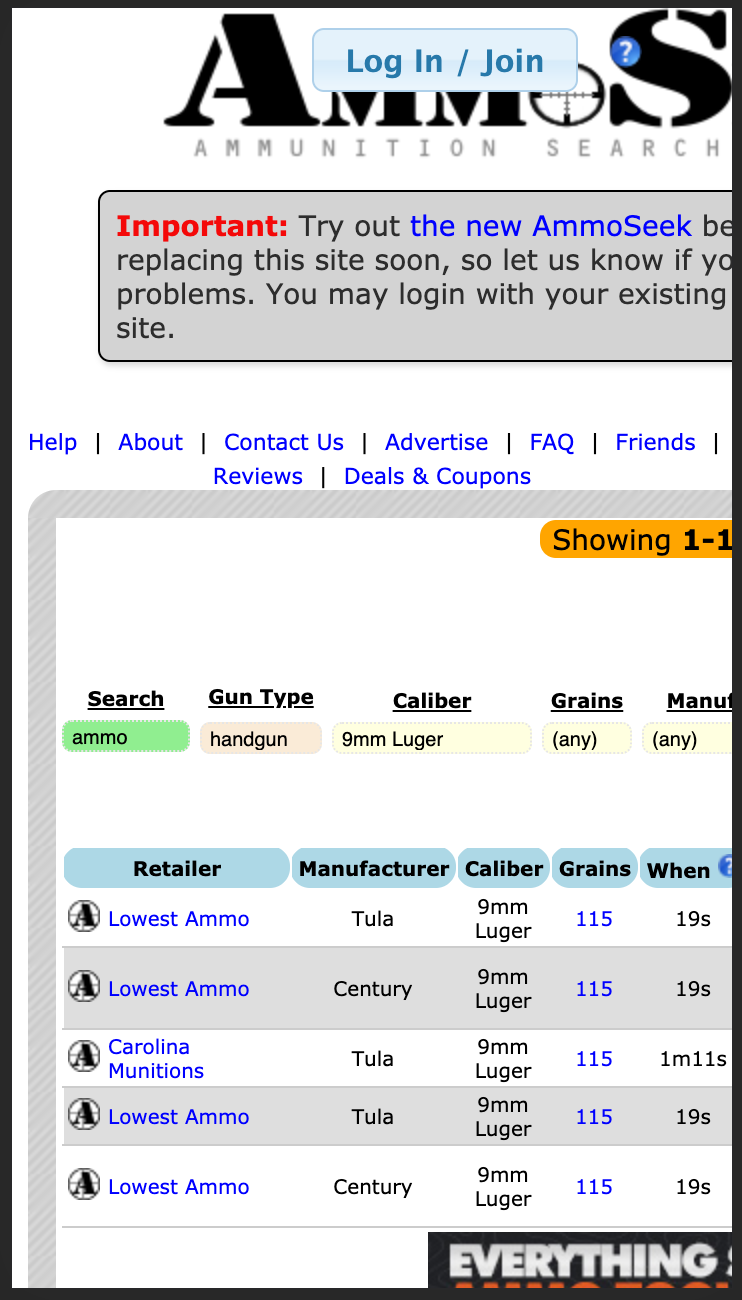Click the retailer icon in the first Lowest Ammo Century row
This screenshot has width=742, height=1300.
click(x=84, y=986)
